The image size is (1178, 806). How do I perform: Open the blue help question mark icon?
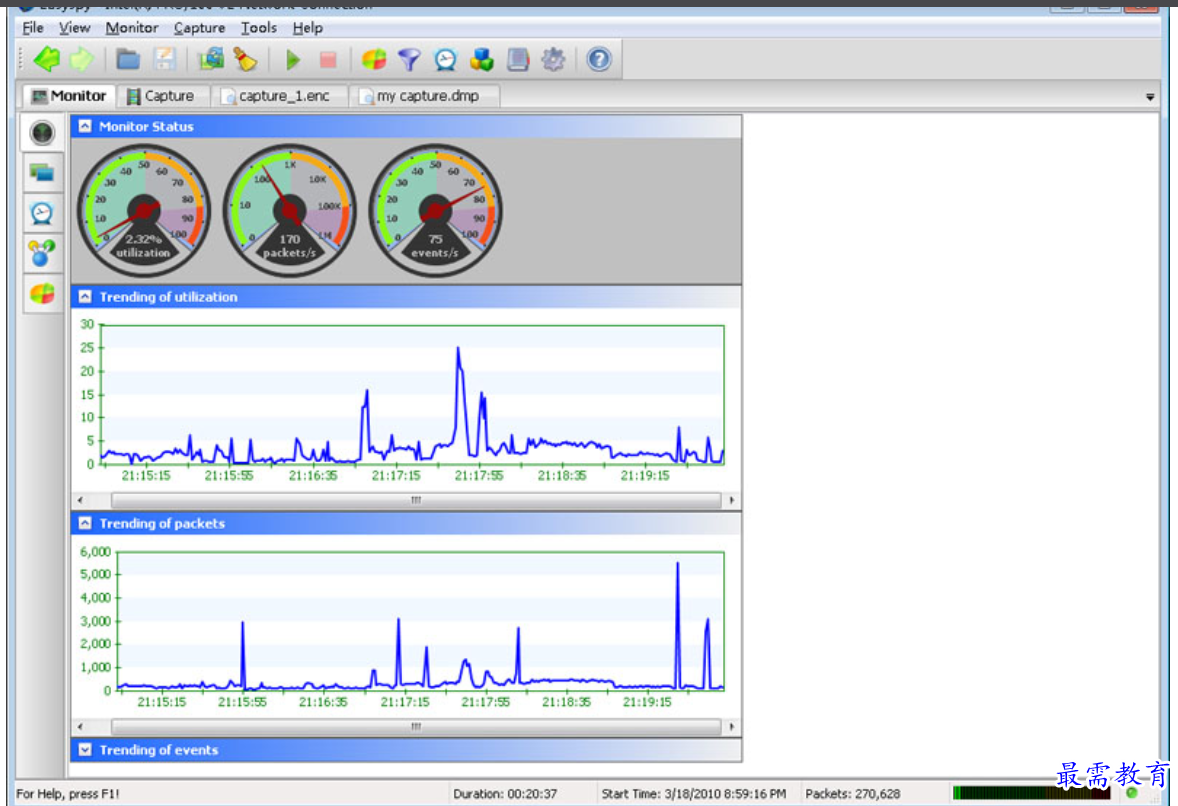pyautogui.click(x=598, y=60)
